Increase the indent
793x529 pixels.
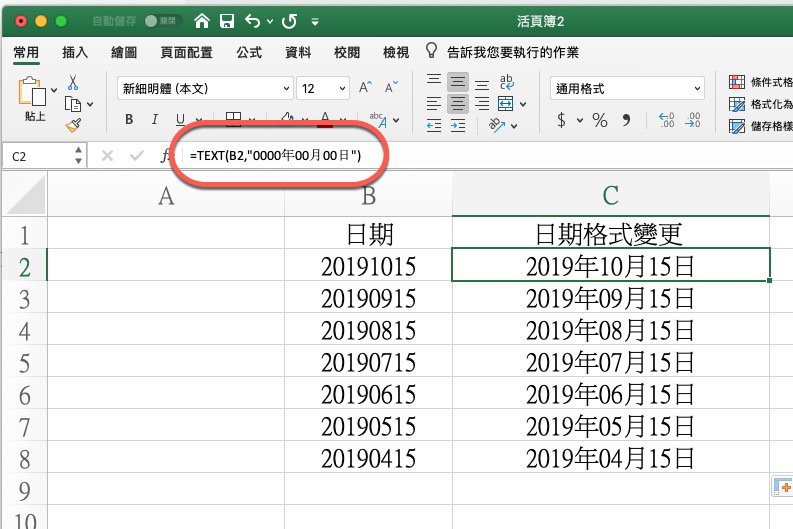click(x=458, y=125)
